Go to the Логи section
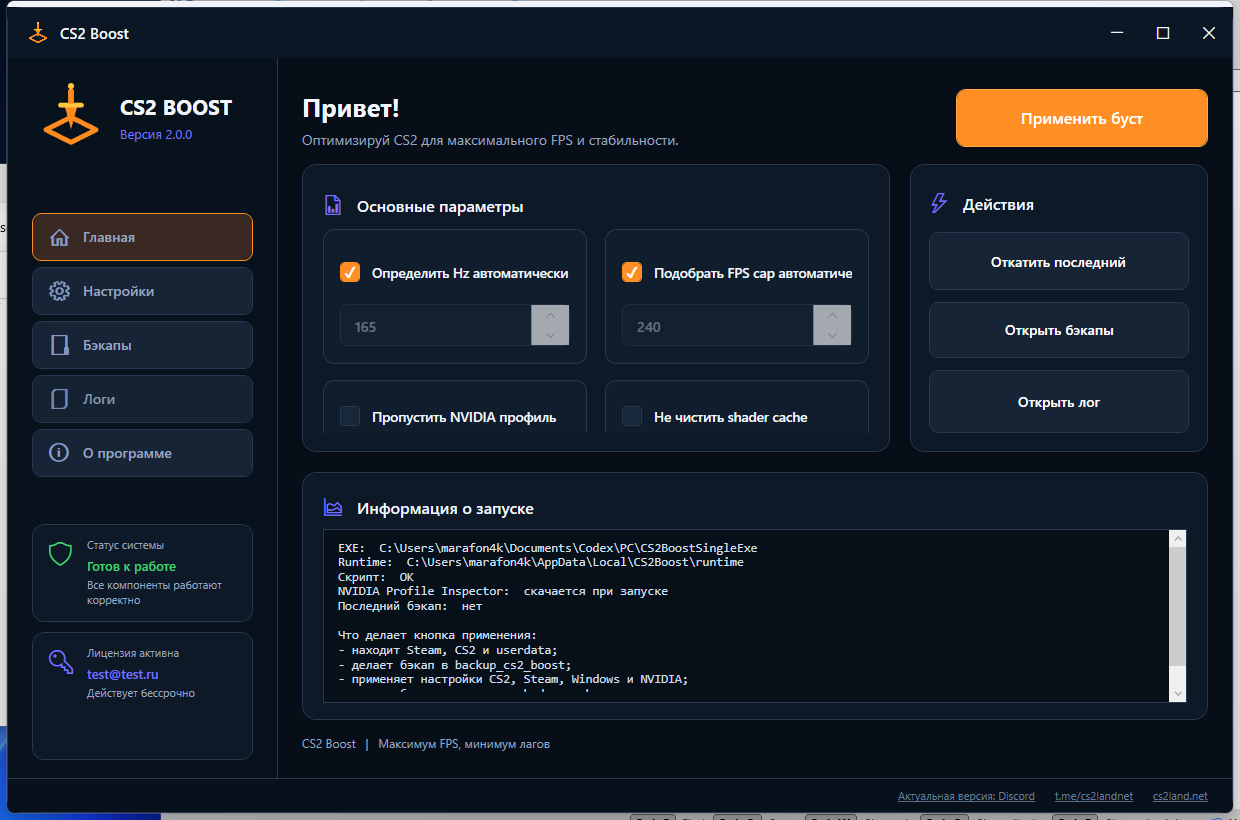1240x820 pixels. pyautogui.click(x=142, y=399)
